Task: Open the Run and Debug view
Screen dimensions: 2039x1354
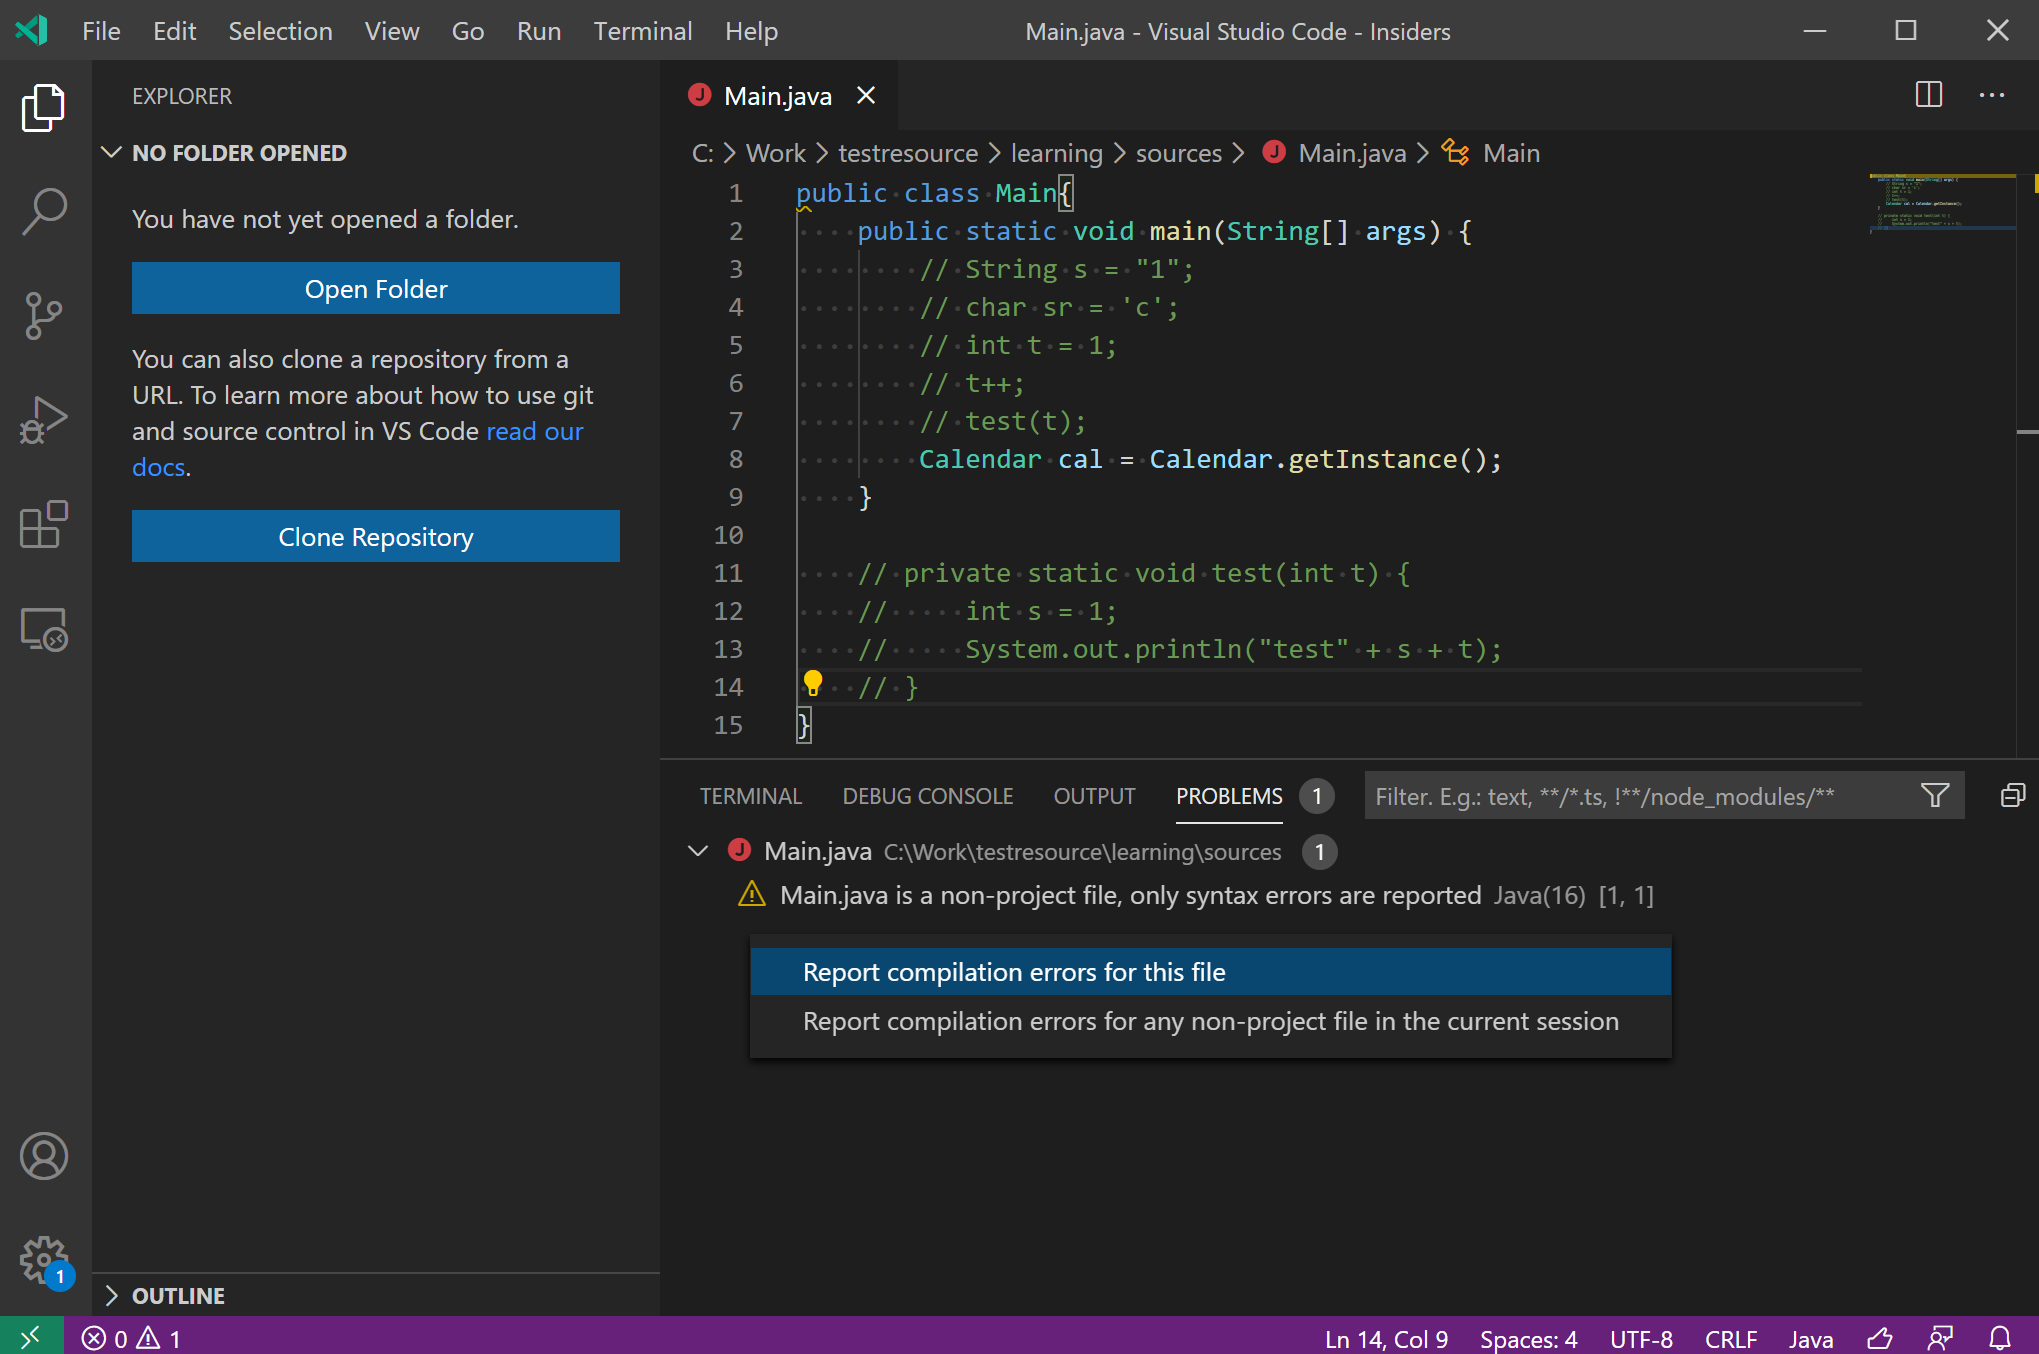Action: coord(44,420)
